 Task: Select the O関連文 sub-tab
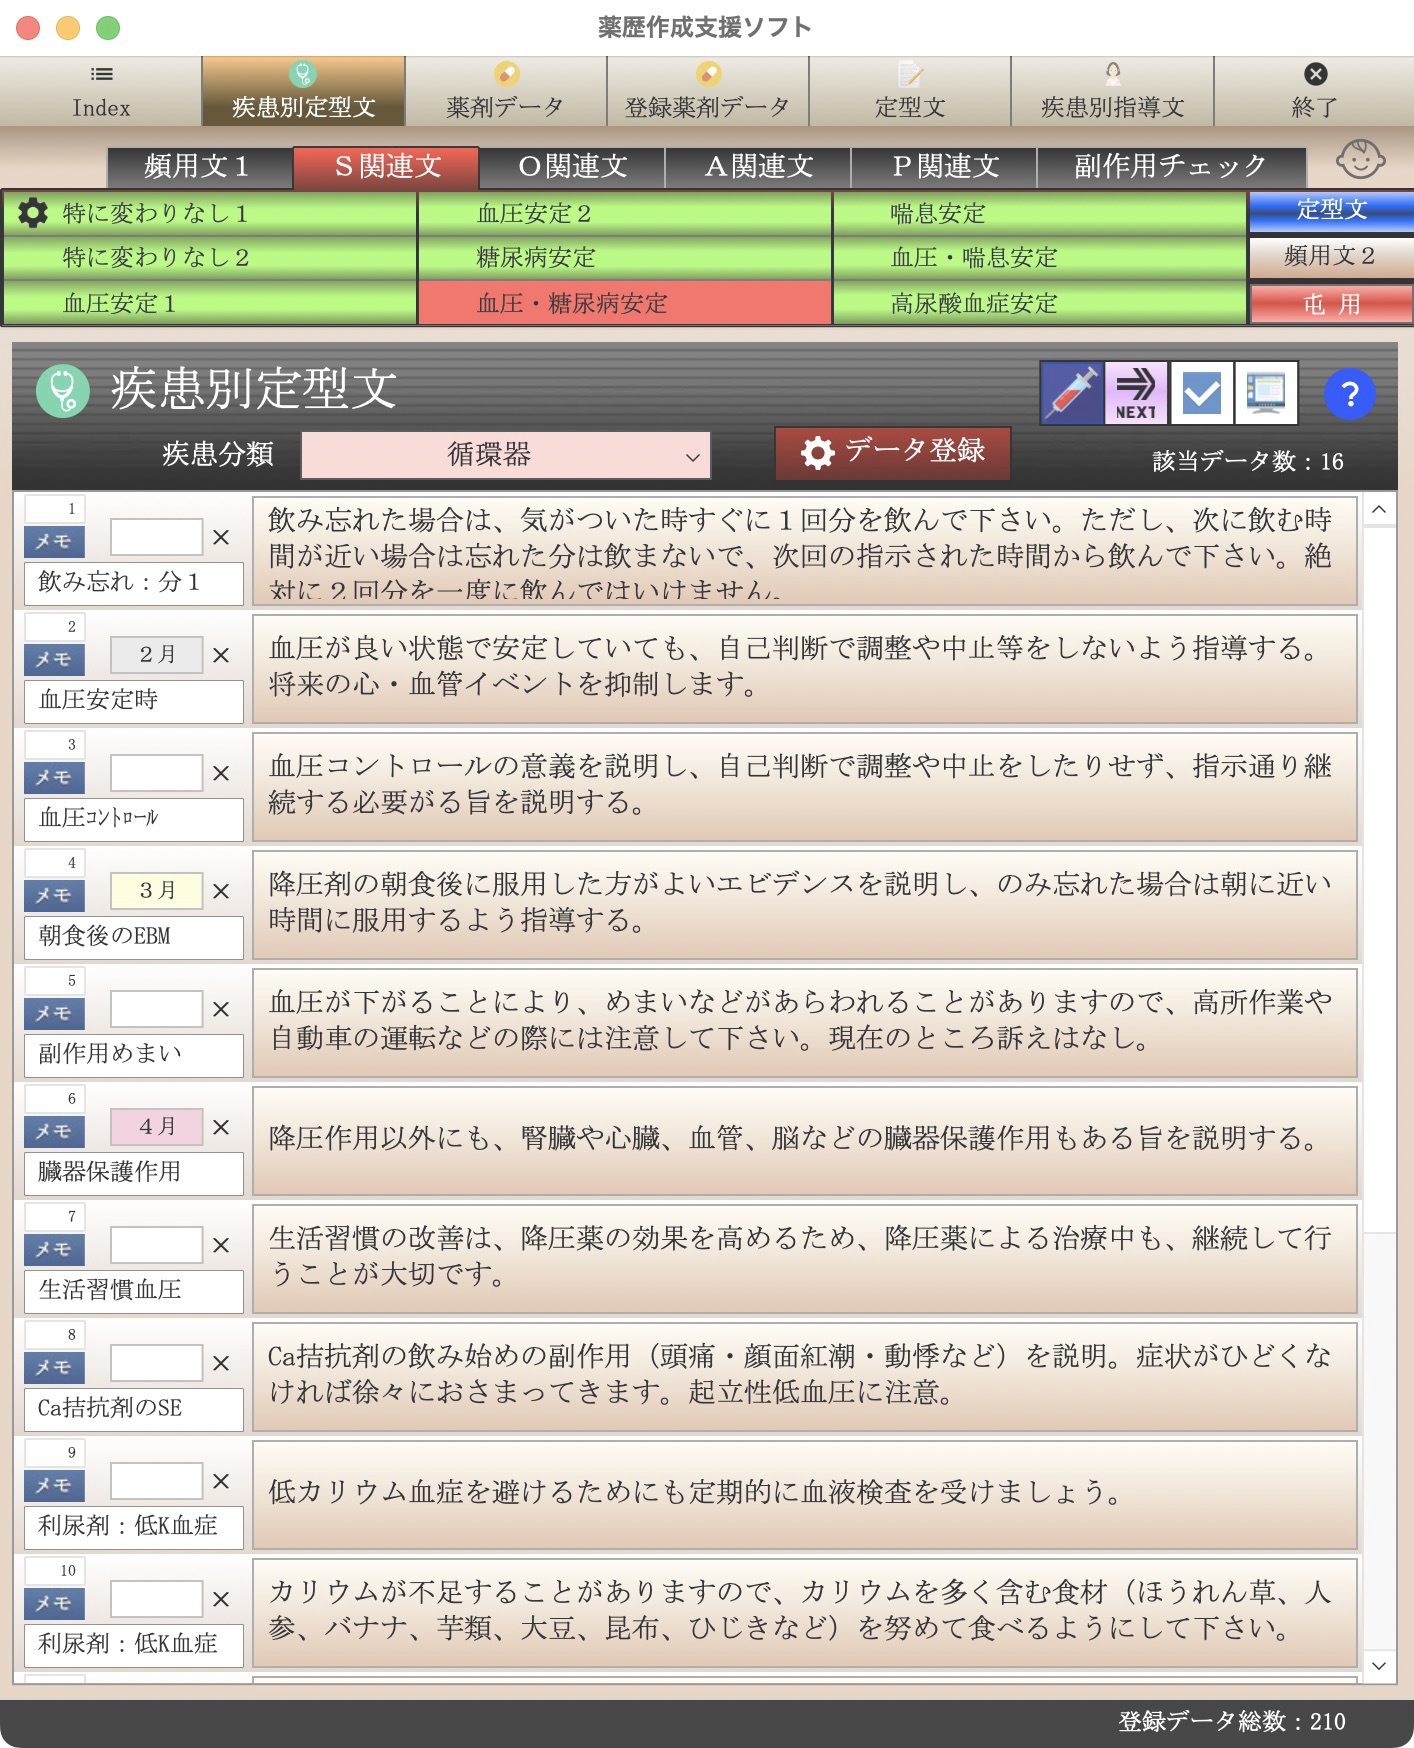[x=572, y=167]
